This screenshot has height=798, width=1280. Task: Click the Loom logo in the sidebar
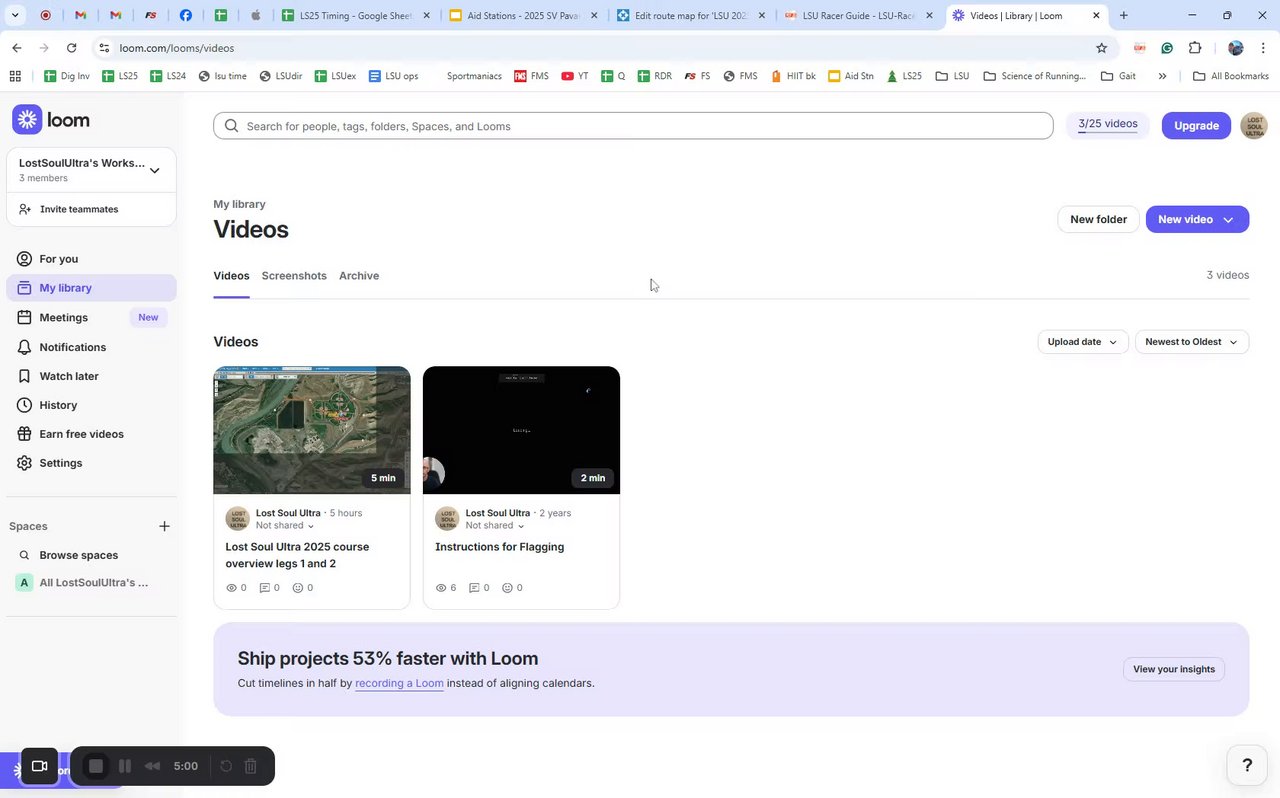click(x=51, y=120)
